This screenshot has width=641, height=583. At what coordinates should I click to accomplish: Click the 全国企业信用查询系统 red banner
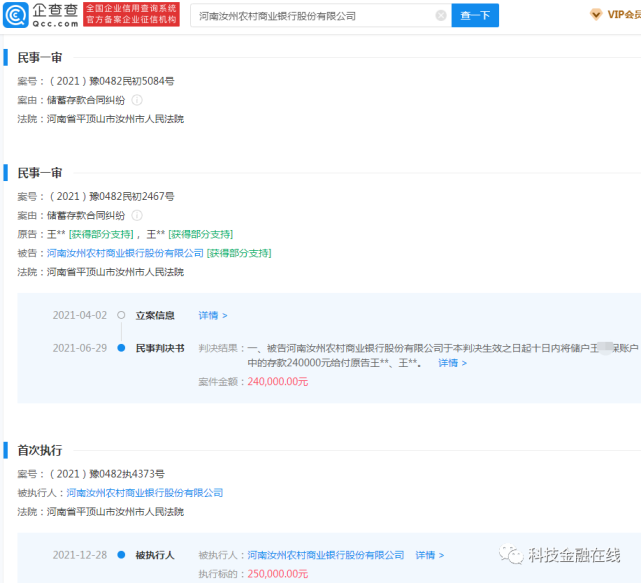click(132, 15)
